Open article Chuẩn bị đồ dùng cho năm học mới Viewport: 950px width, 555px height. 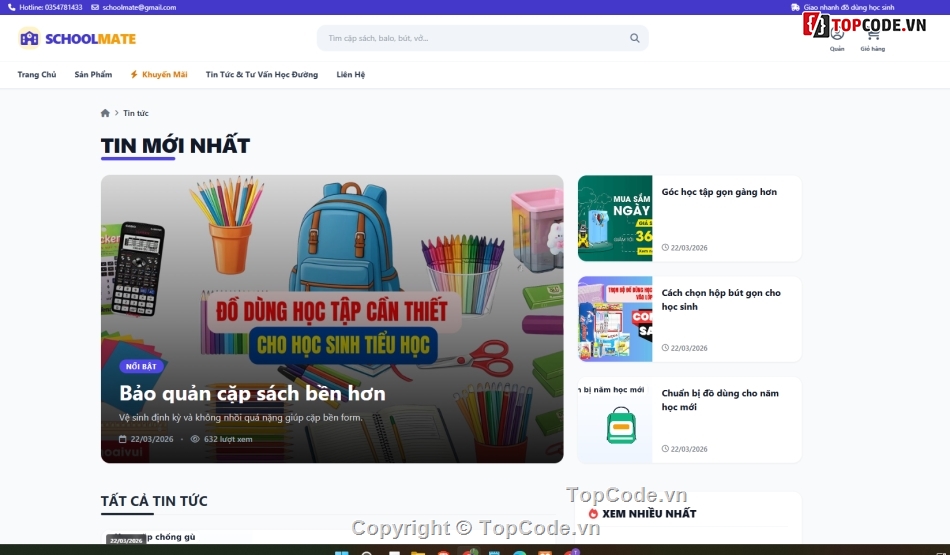[x=720, y=400]
